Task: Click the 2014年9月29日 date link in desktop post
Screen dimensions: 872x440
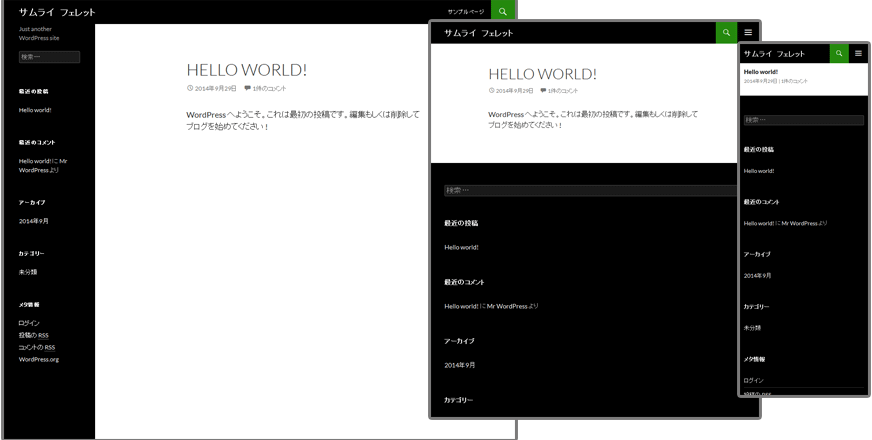Action: tap(215, 89)
